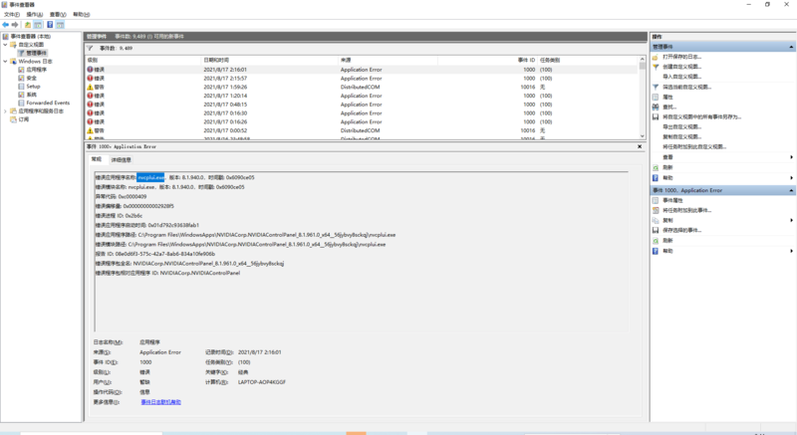
Task: Collapse the Windows 日志 tree node
Action: tap(5, 61)
